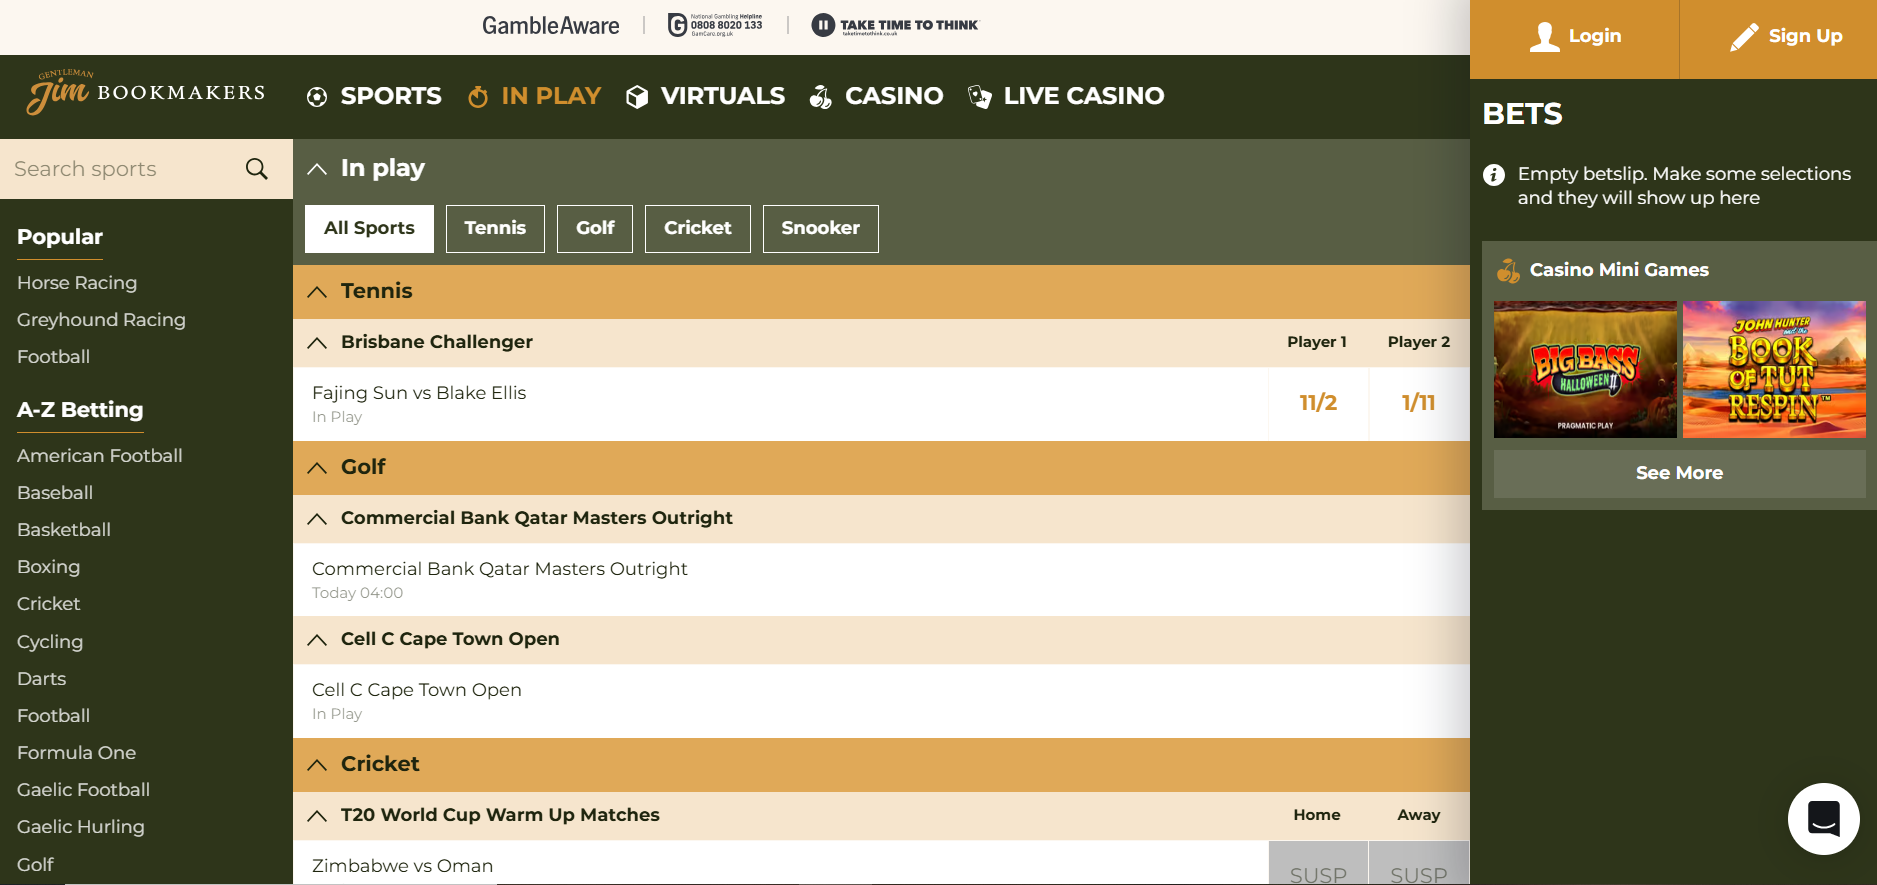This screenshot has width=1877, height=885.
Task: Open Cycling in A-Z Betting
Action: (50, 642)
